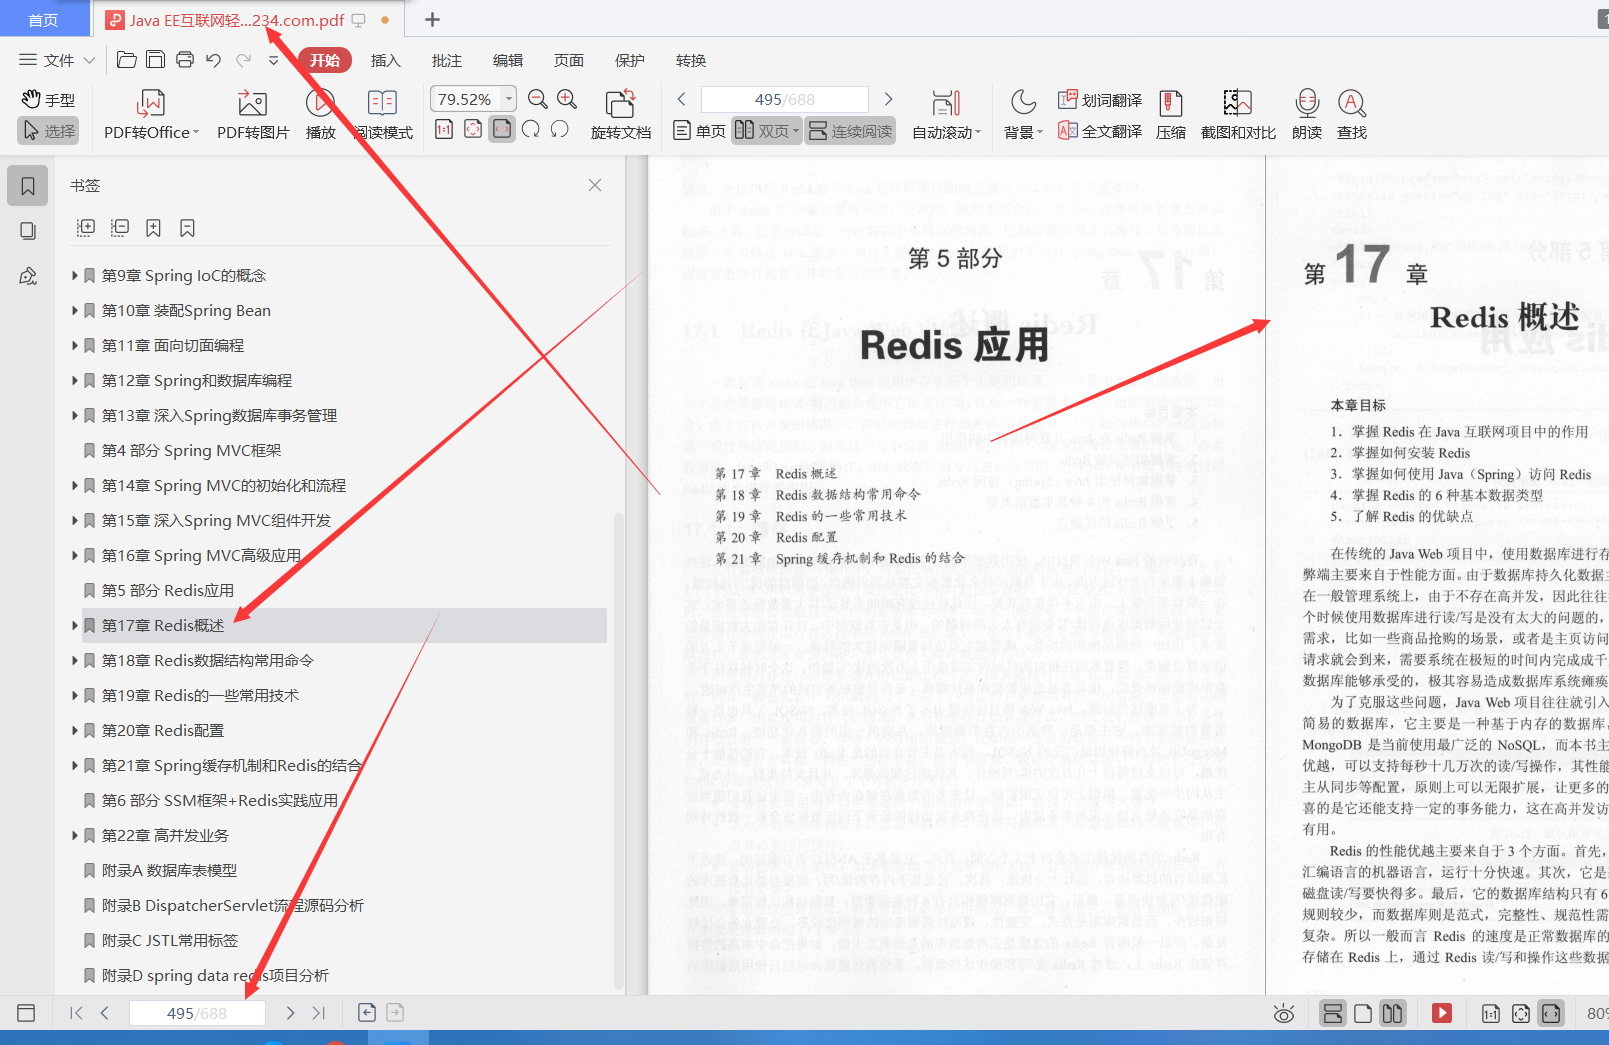
Task: Switch to the 批注 tab
Action: tap(447, 60)
